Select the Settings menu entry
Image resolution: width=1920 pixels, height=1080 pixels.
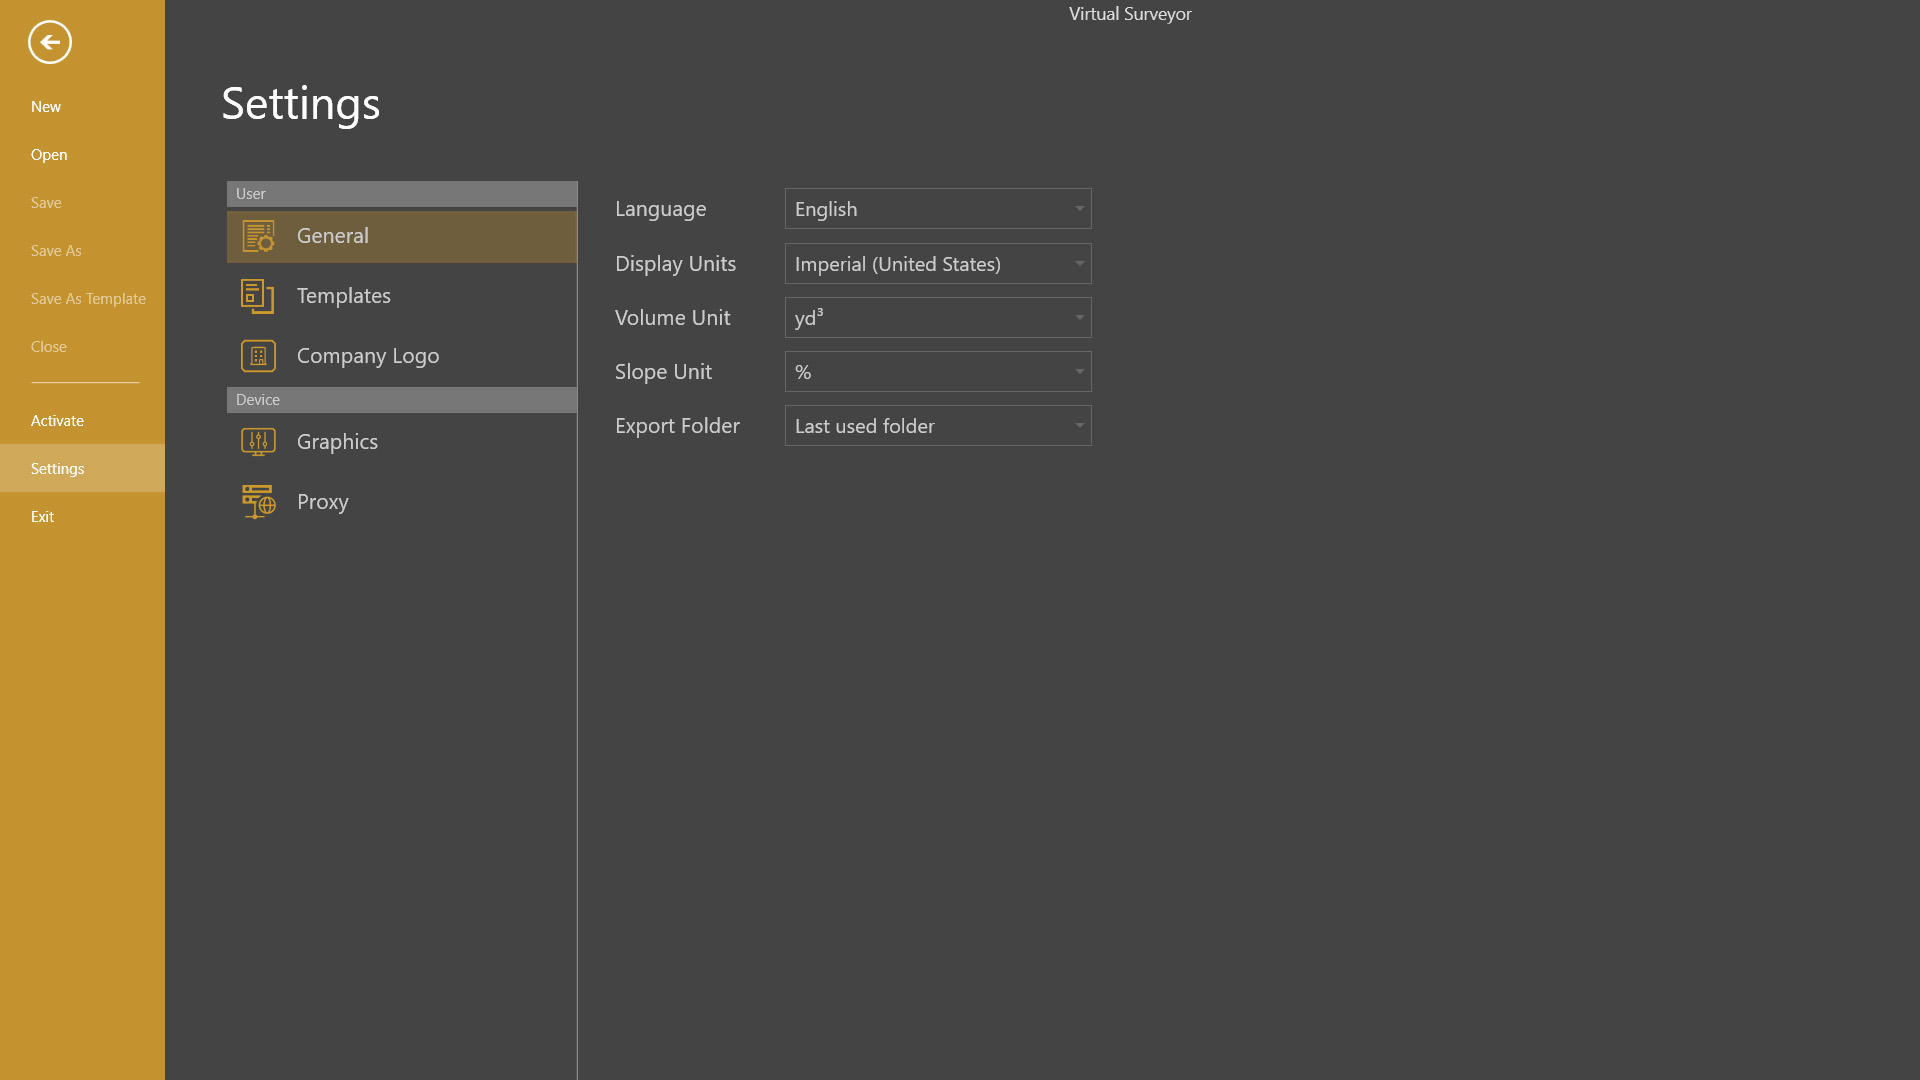pyautogui.click(x=58, y=469)
